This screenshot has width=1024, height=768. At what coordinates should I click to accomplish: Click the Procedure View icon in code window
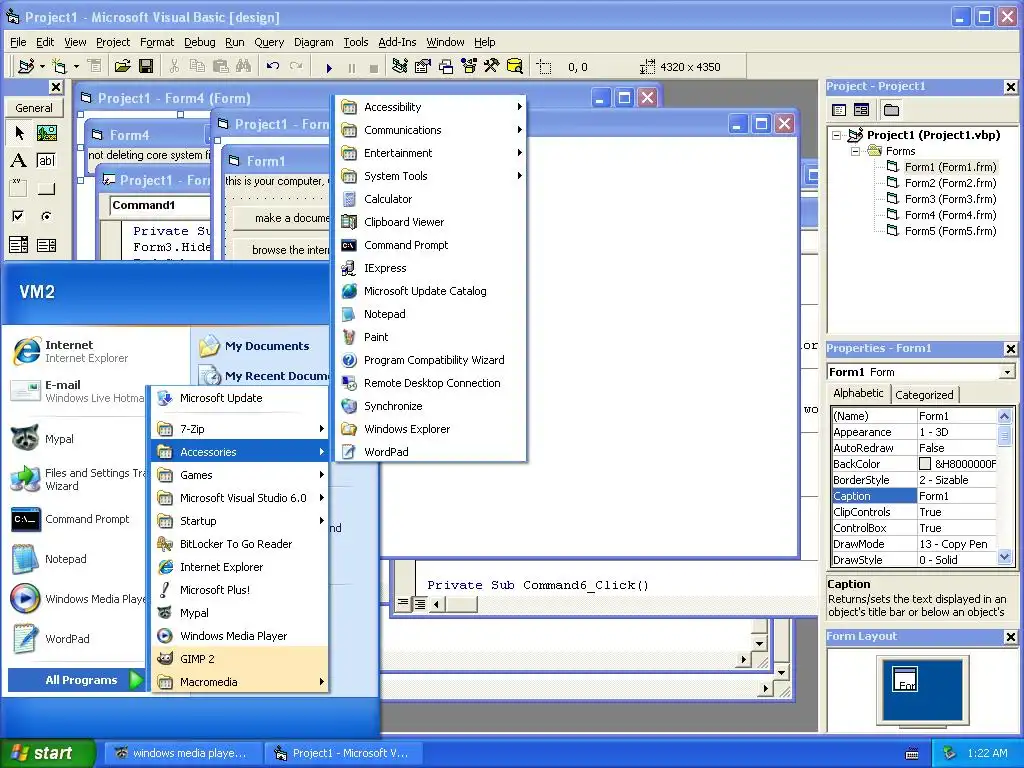coord(404,603)
